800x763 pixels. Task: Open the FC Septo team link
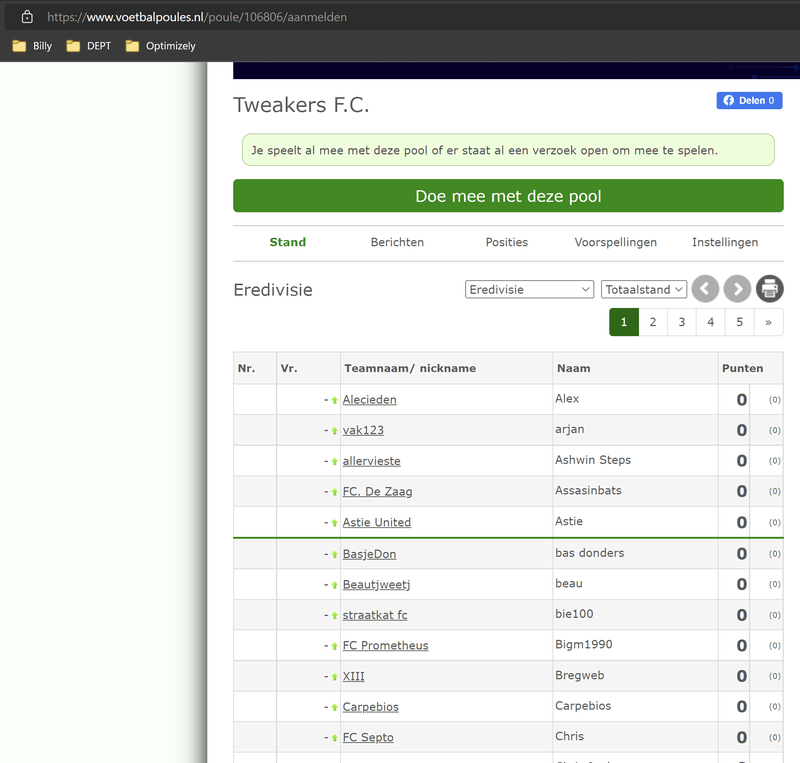(368, 737)
